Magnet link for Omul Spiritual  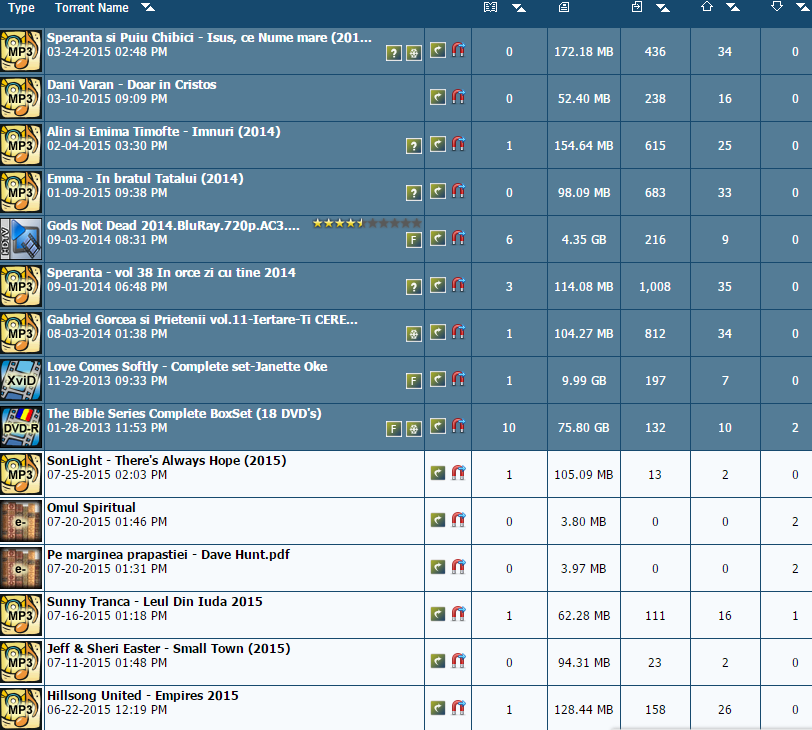click(458, 520)
